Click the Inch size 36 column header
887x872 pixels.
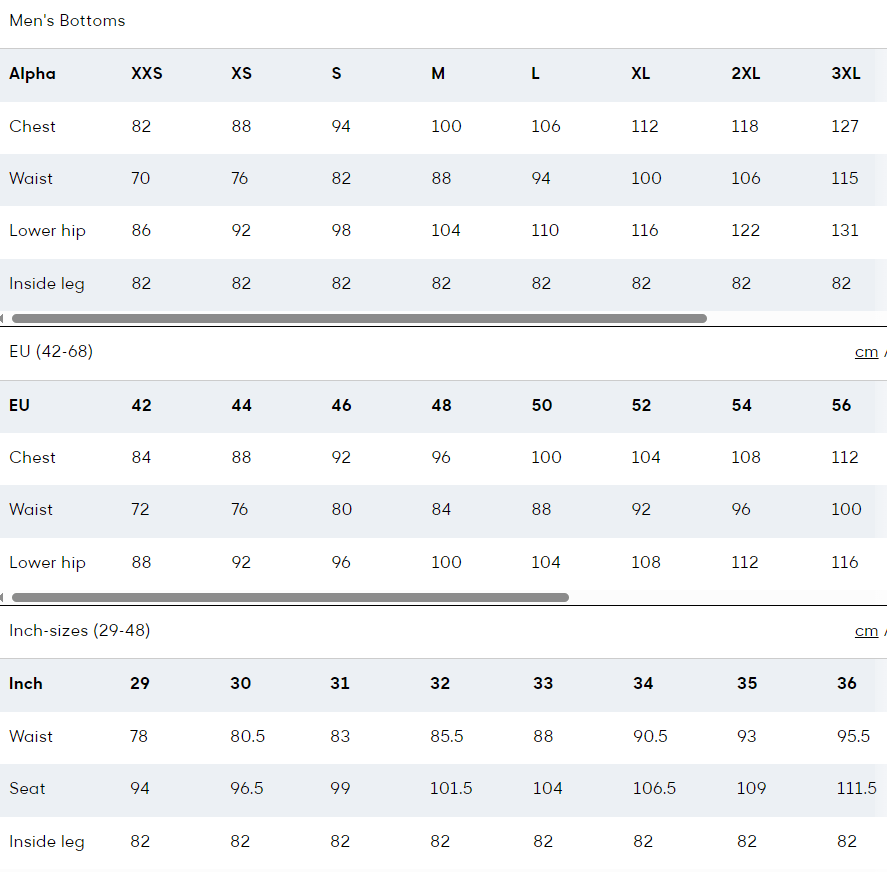(x=847, y=683)
